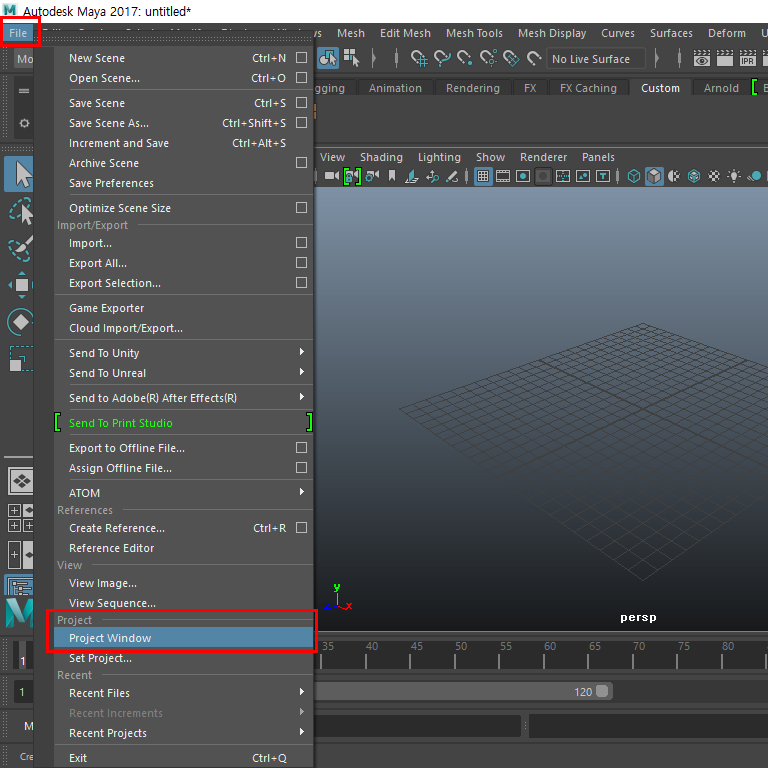Open viewport Camera Attributes icon
Viewport: 768px width, 768px height.
click(x=373, y=176)
